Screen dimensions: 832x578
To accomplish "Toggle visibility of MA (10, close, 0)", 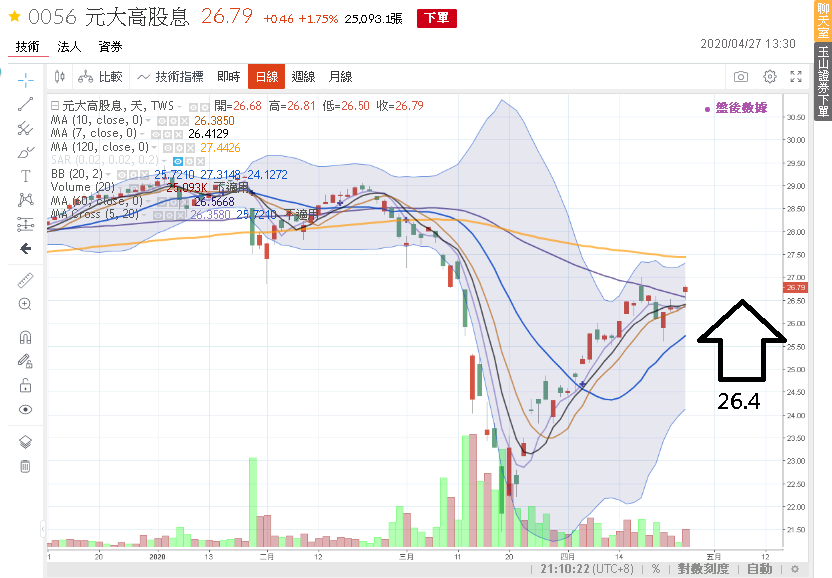I will [x=162, y=121].
